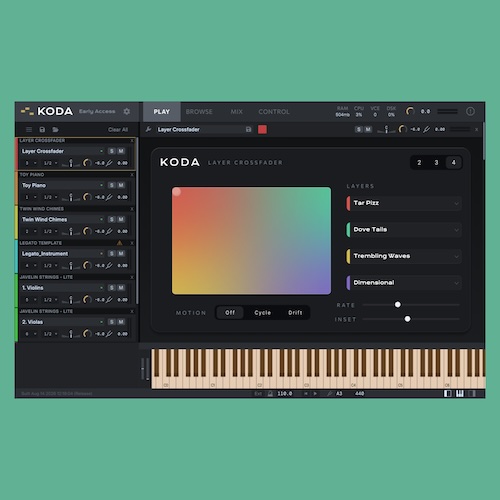
Task: Set Motion to Drift
Action: (x=295, y=313)
